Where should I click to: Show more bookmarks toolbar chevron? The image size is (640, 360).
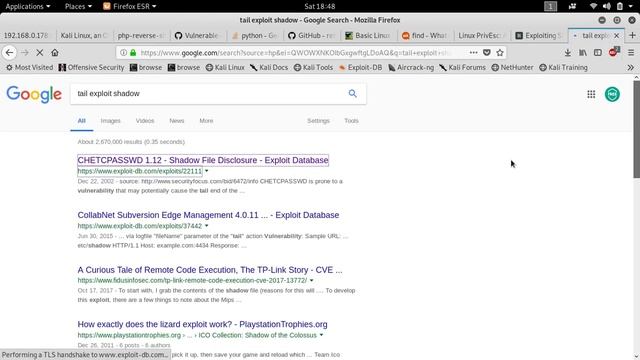(x=631, y=68)
